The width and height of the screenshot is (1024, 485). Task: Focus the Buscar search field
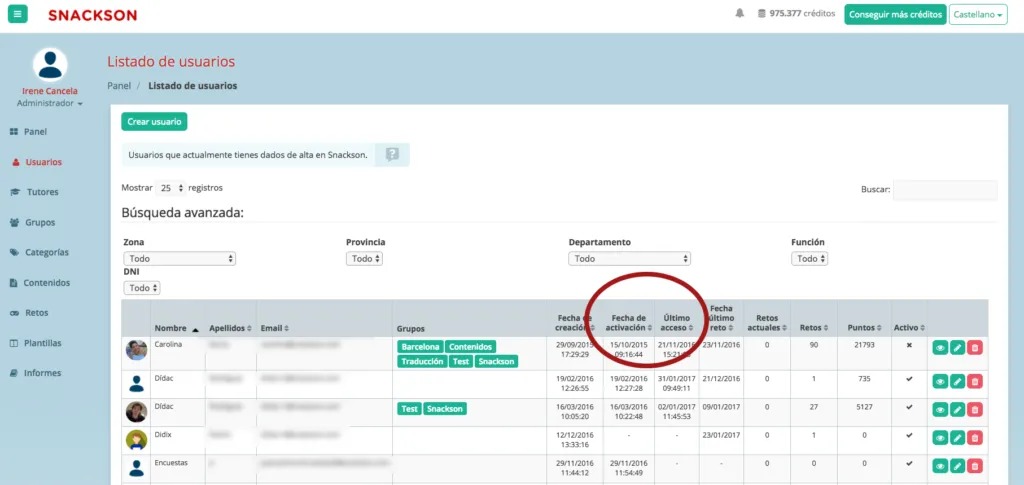[945, 190]
